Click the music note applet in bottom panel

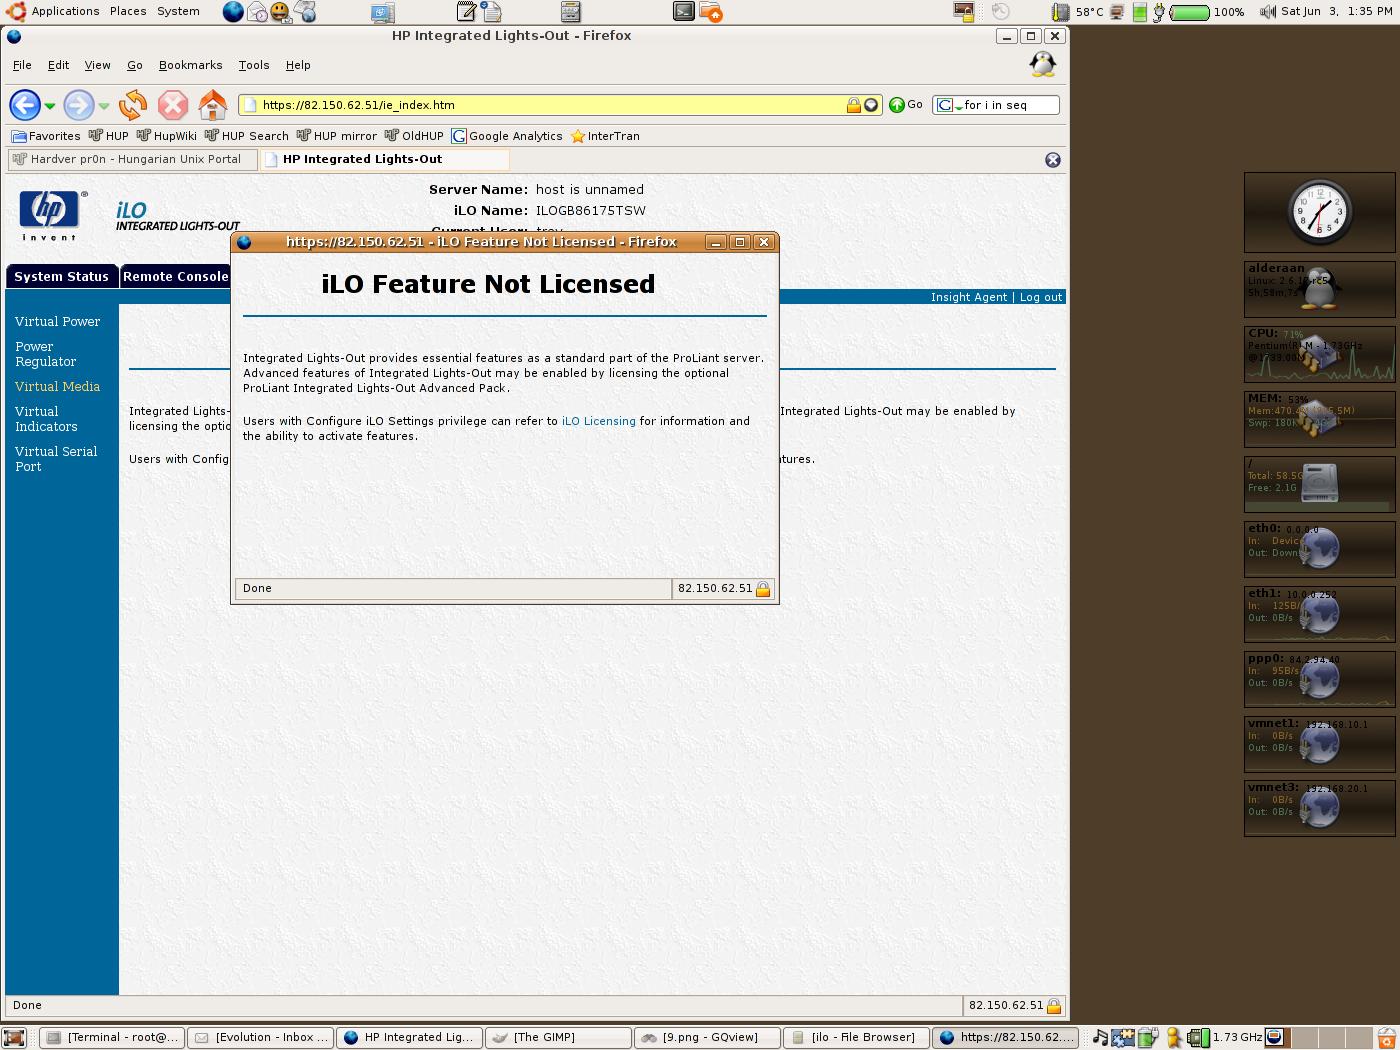click(x=1100, y=1038)
